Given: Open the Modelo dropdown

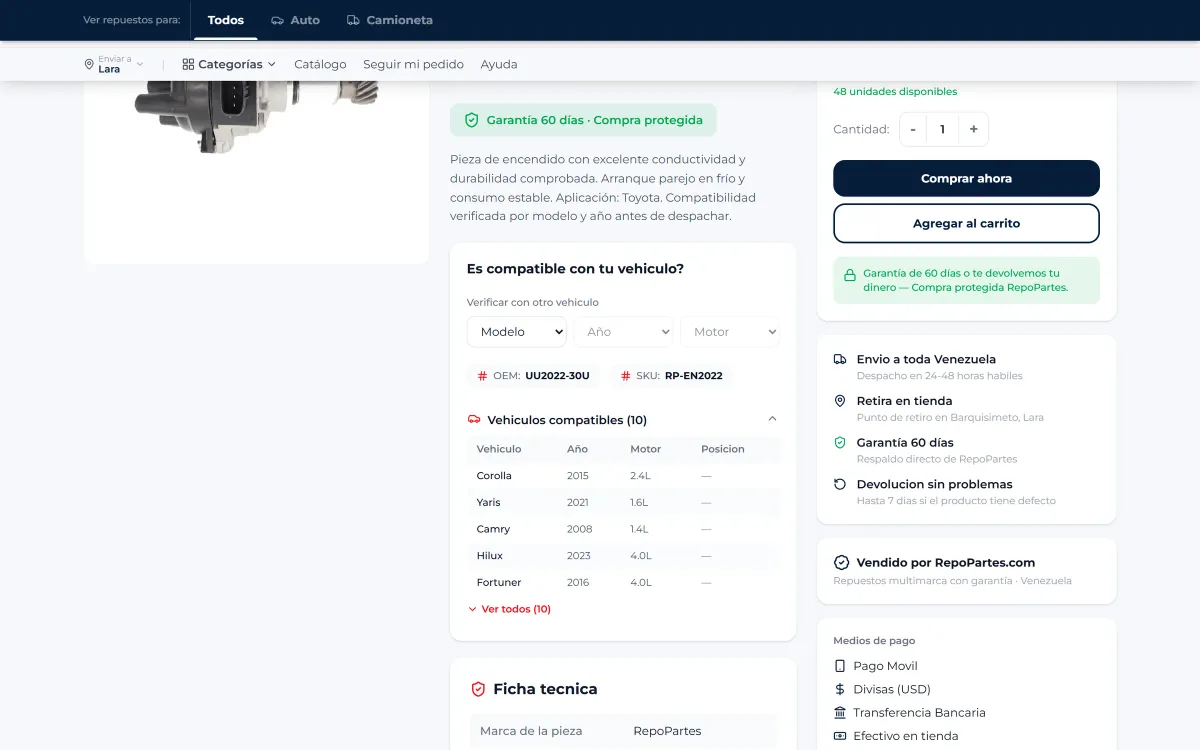Looking at the screenshot, I should [517, 332].
